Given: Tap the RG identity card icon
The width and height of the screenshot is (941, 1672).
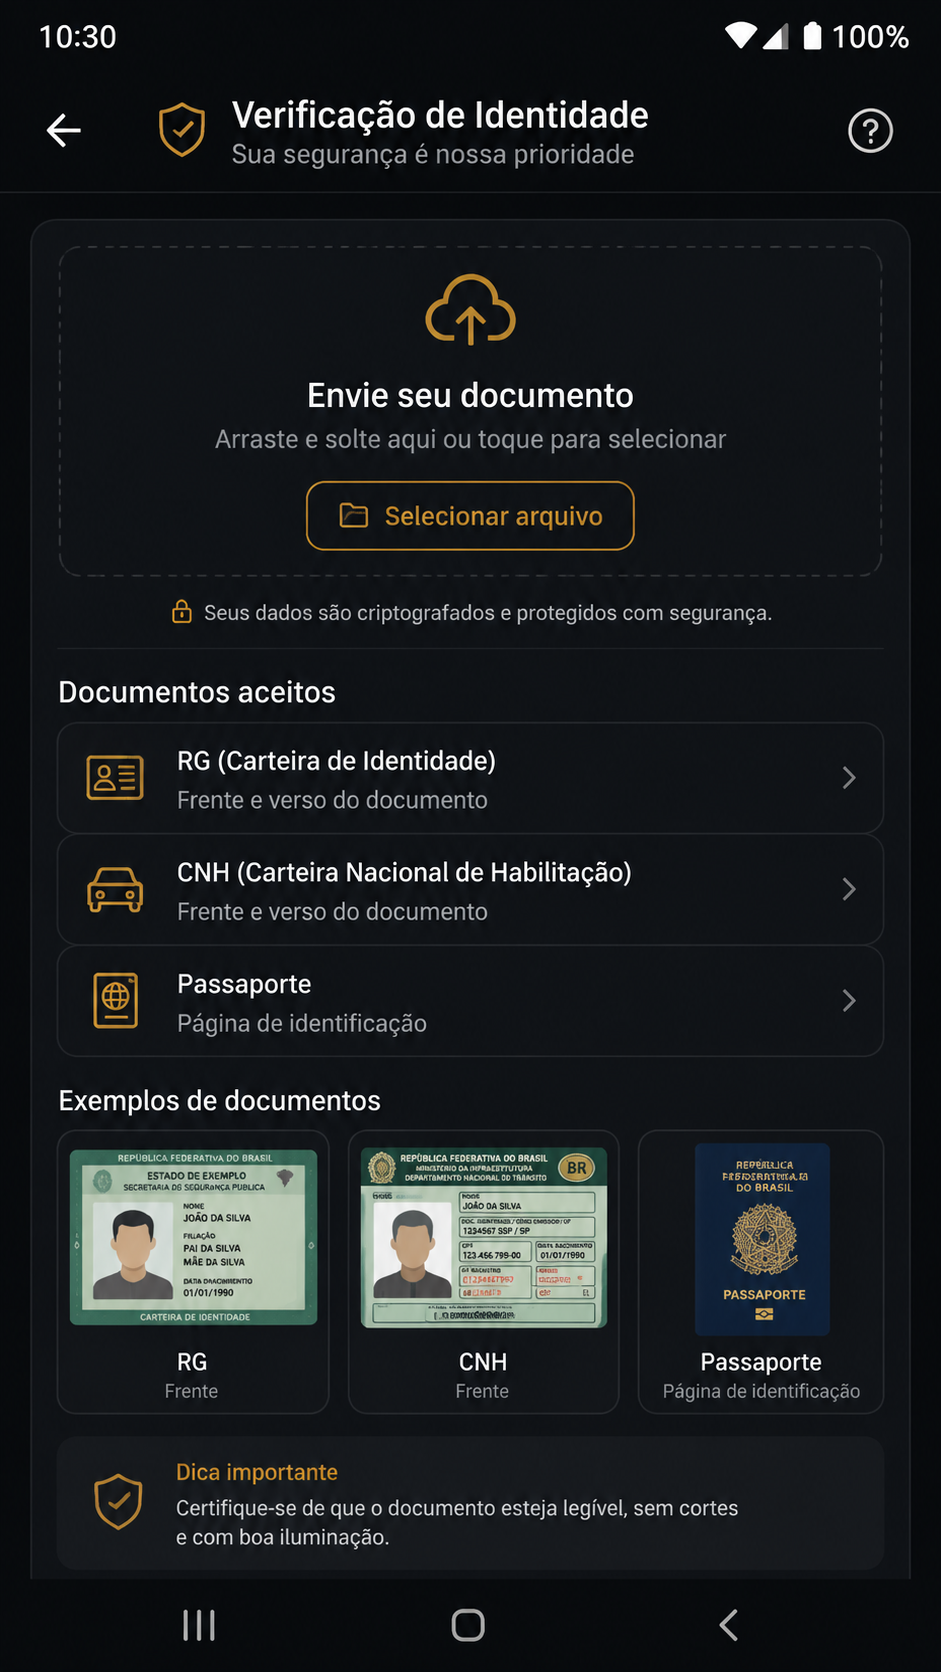Looking at the screenshot, I should tap(115, 778).
